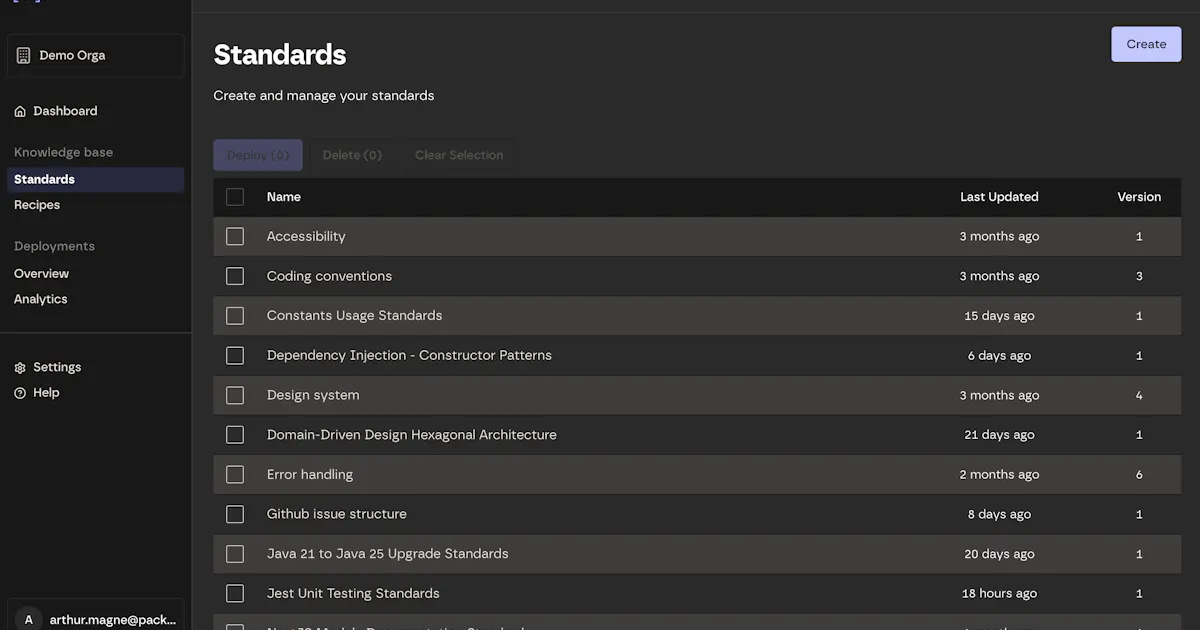
Task: Click the Create button
Action: click(x=1146, y=44)
